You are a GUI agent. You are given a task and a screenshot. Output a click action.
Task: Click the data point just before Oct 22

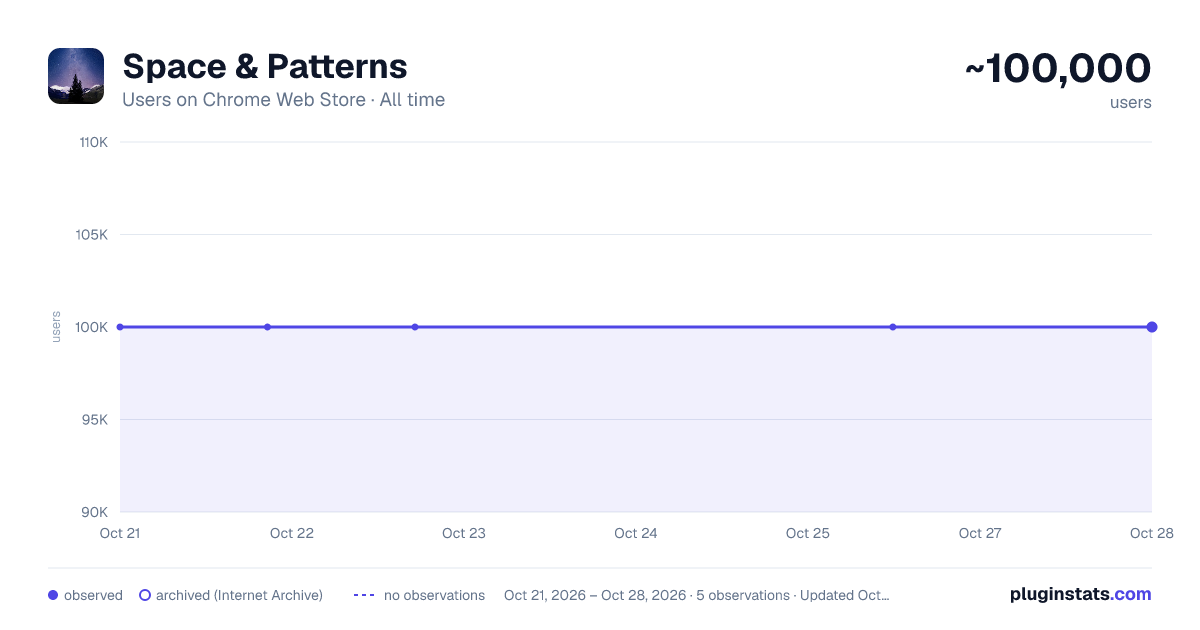(x=267, y=327)
